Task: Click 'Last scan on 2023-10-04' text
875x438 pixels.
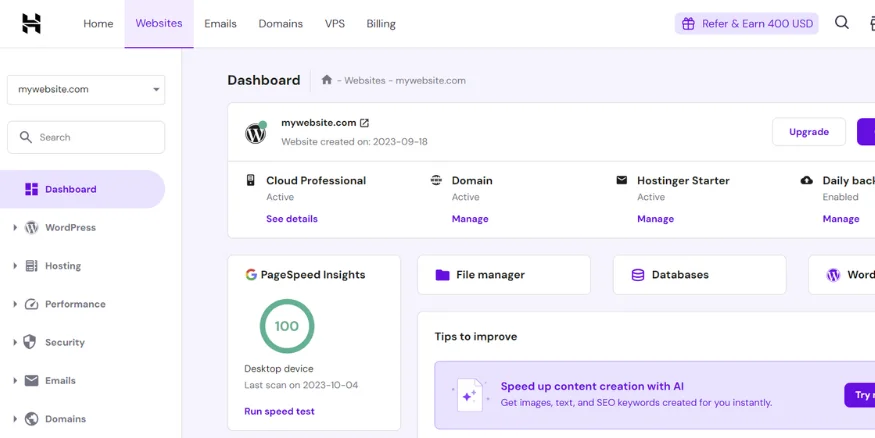Action: [301, 385]
